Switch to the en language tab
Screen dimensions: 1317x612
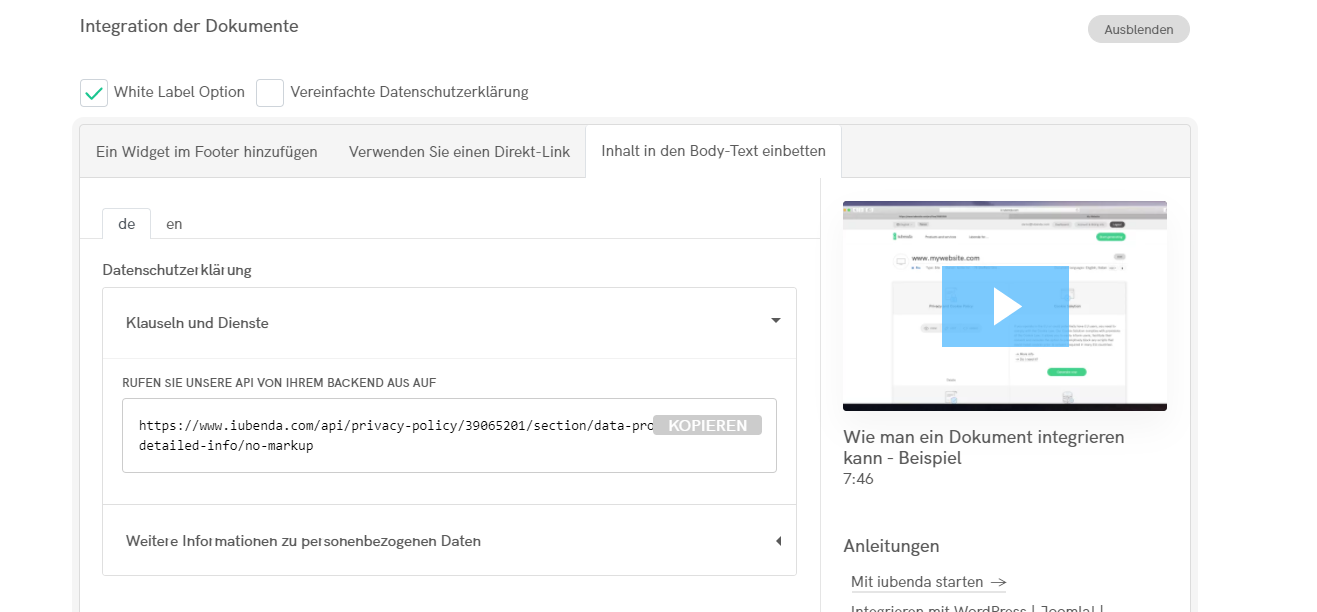coord(174,224)
